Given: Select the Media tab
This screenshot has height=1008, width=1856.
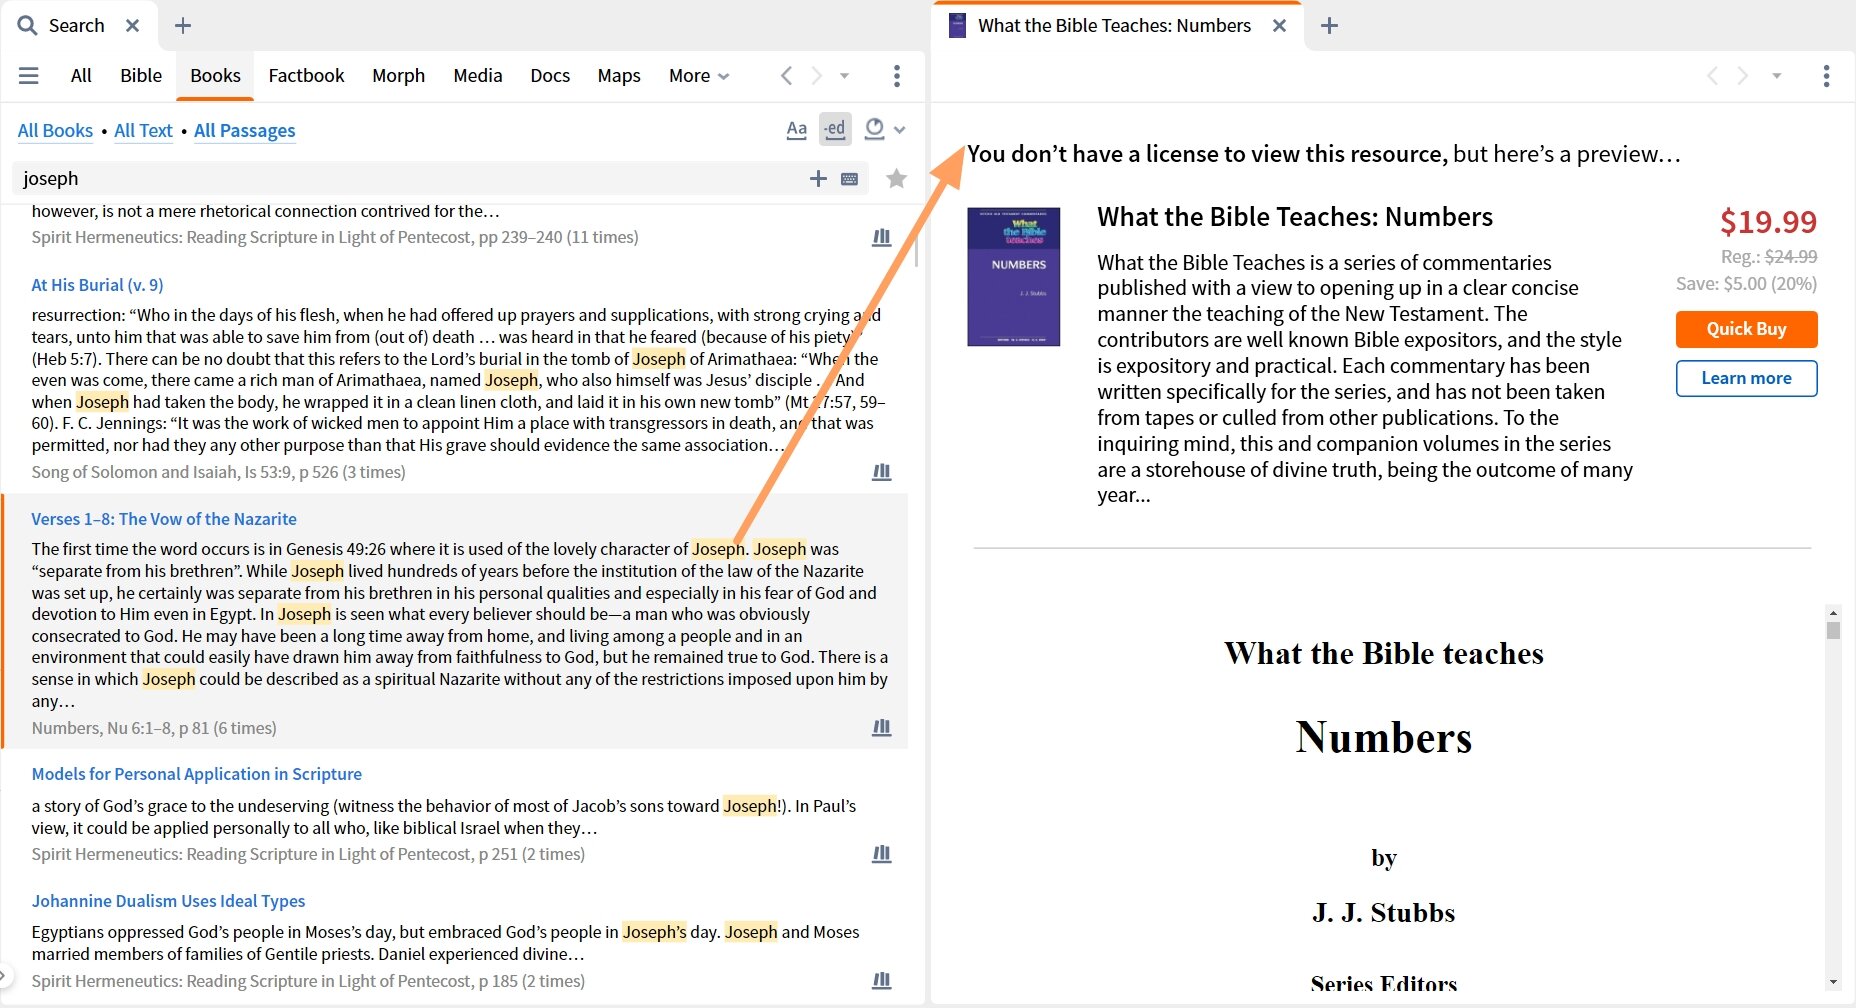Looking at the screenshot, I should click(477, 76).
